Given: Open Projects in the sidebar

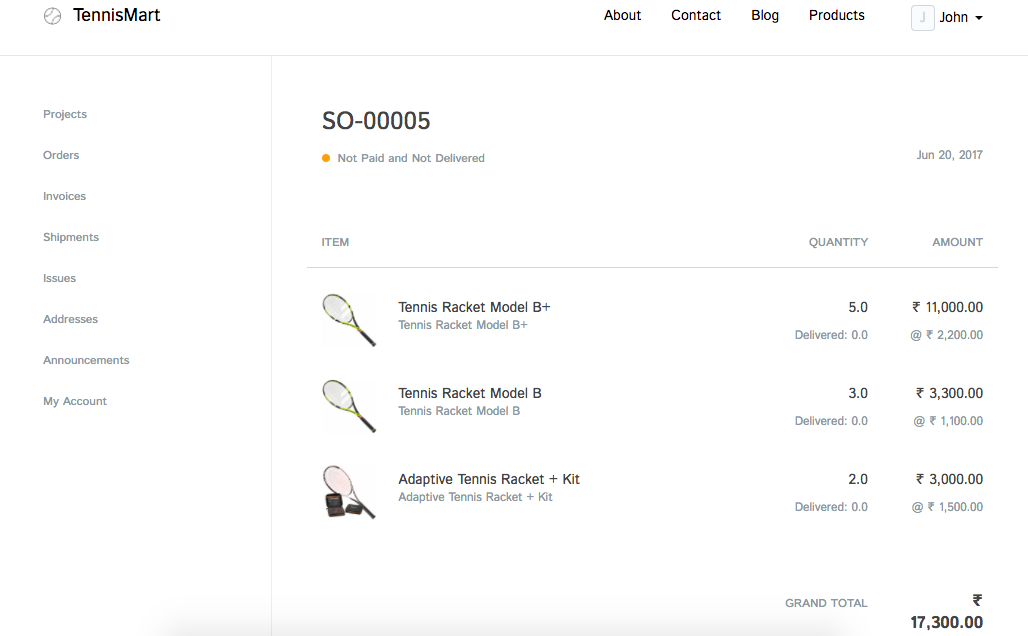Looking at the screenshot, I should click(65, 114).
